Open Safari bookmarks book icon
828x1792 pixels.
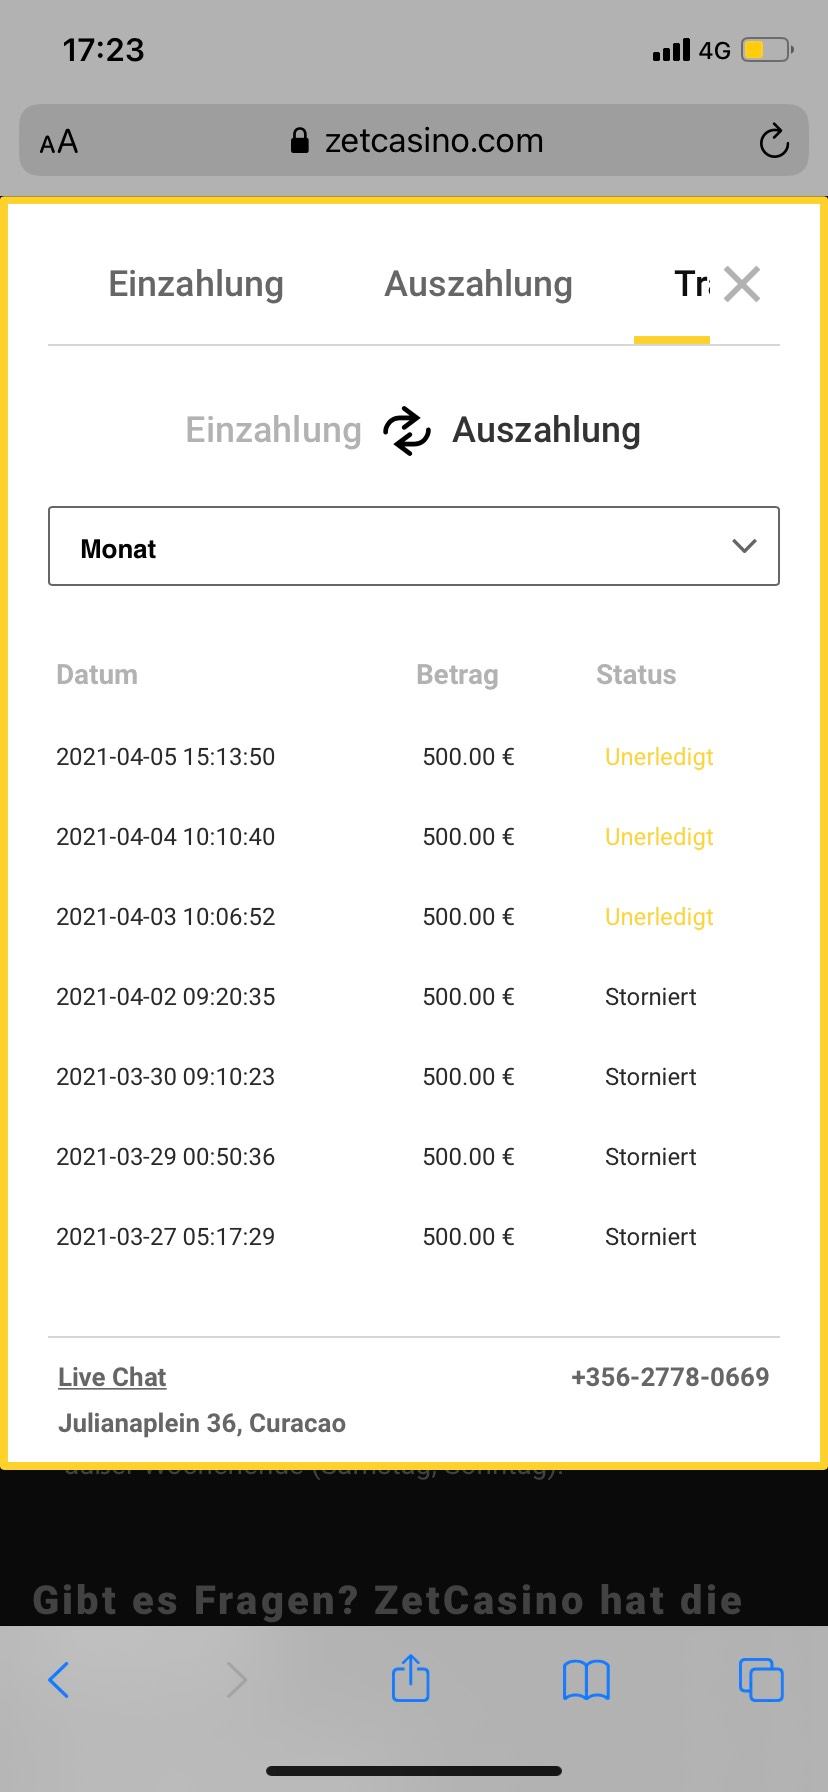tap(586, 1679)
